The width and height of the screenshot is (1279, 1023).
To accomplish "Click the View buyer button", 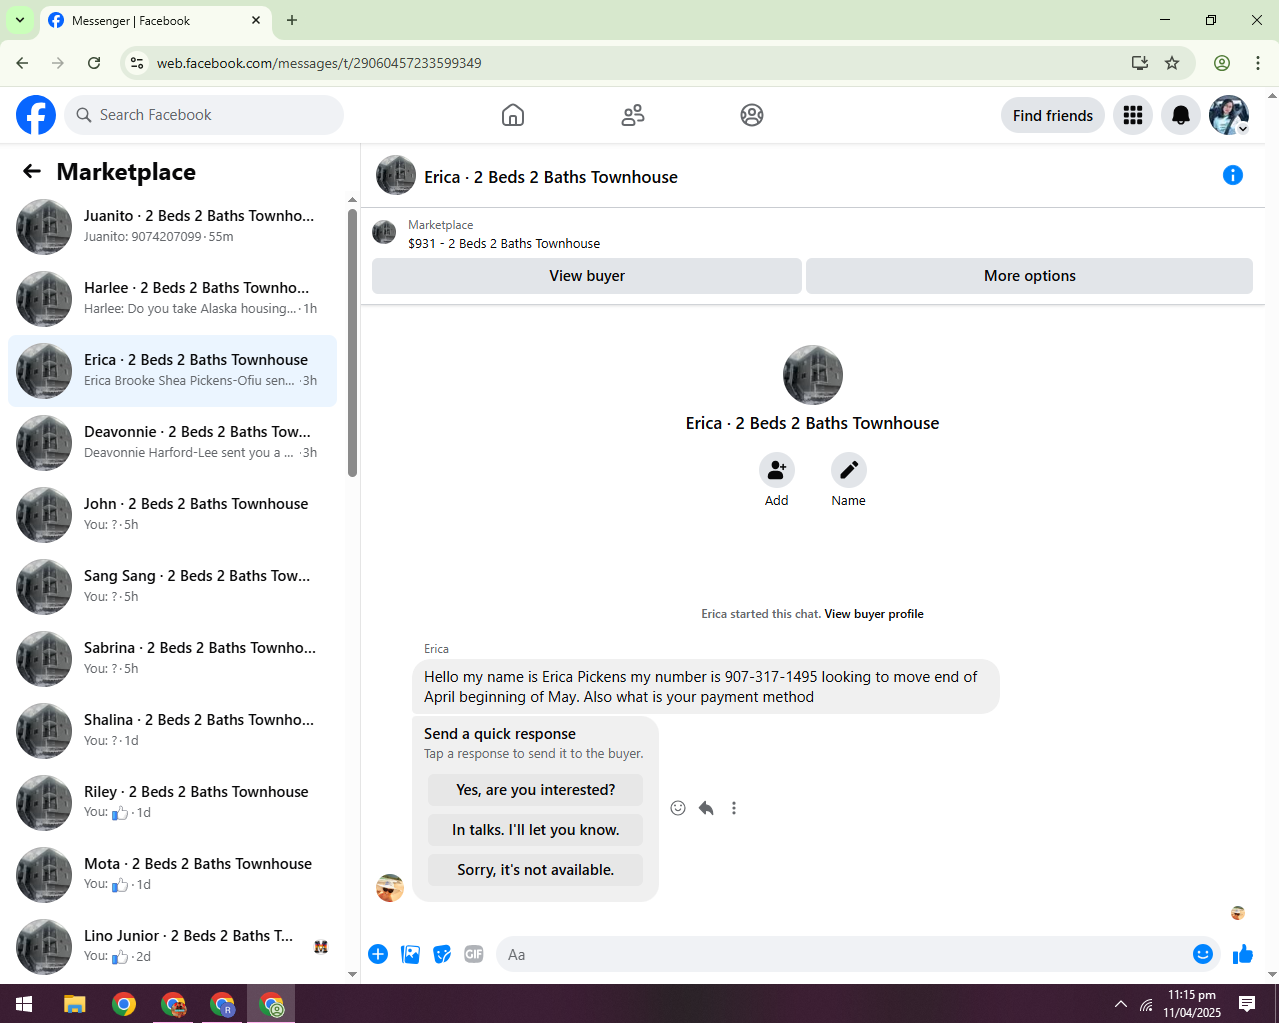I will [587, 276].
